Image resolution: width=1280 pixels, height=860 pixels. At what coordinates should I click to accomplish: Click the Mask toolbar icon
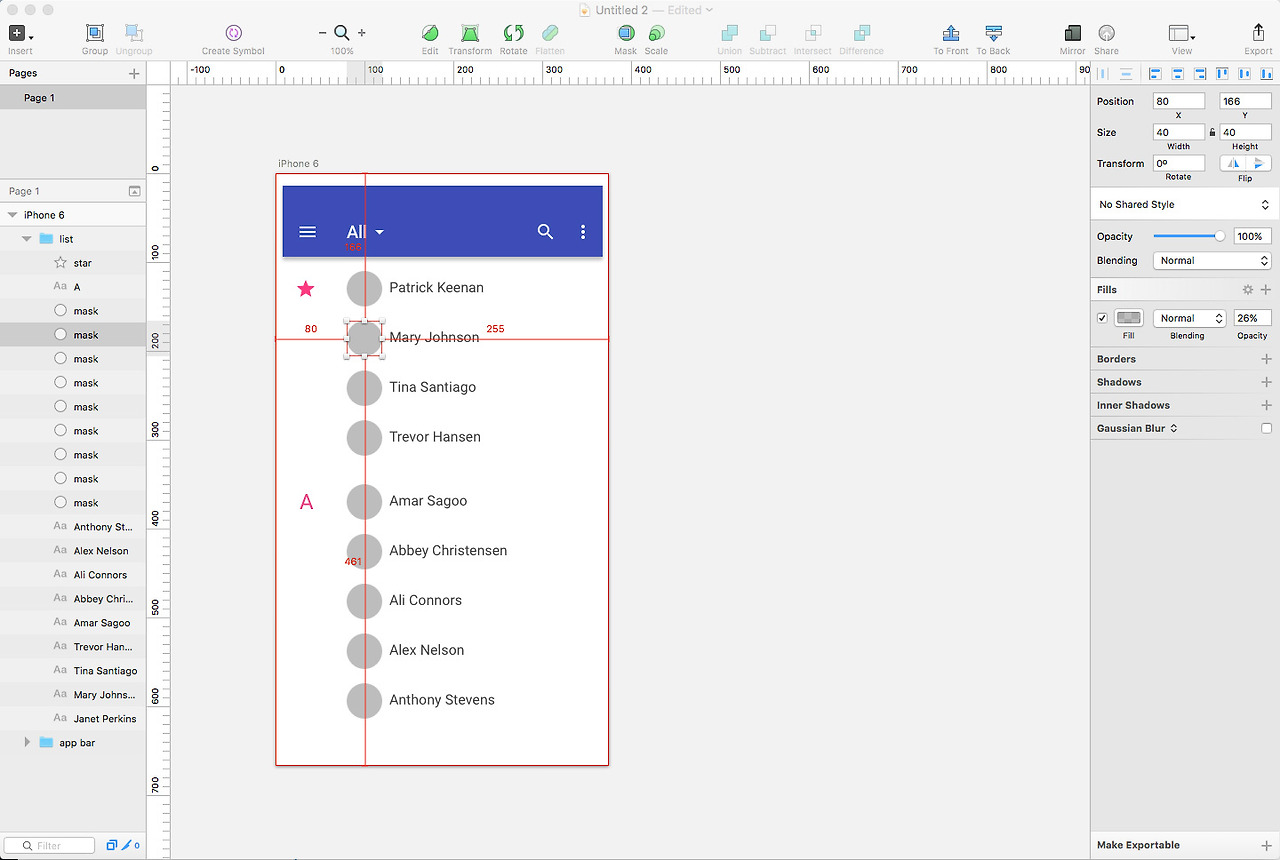pos(625,33)
